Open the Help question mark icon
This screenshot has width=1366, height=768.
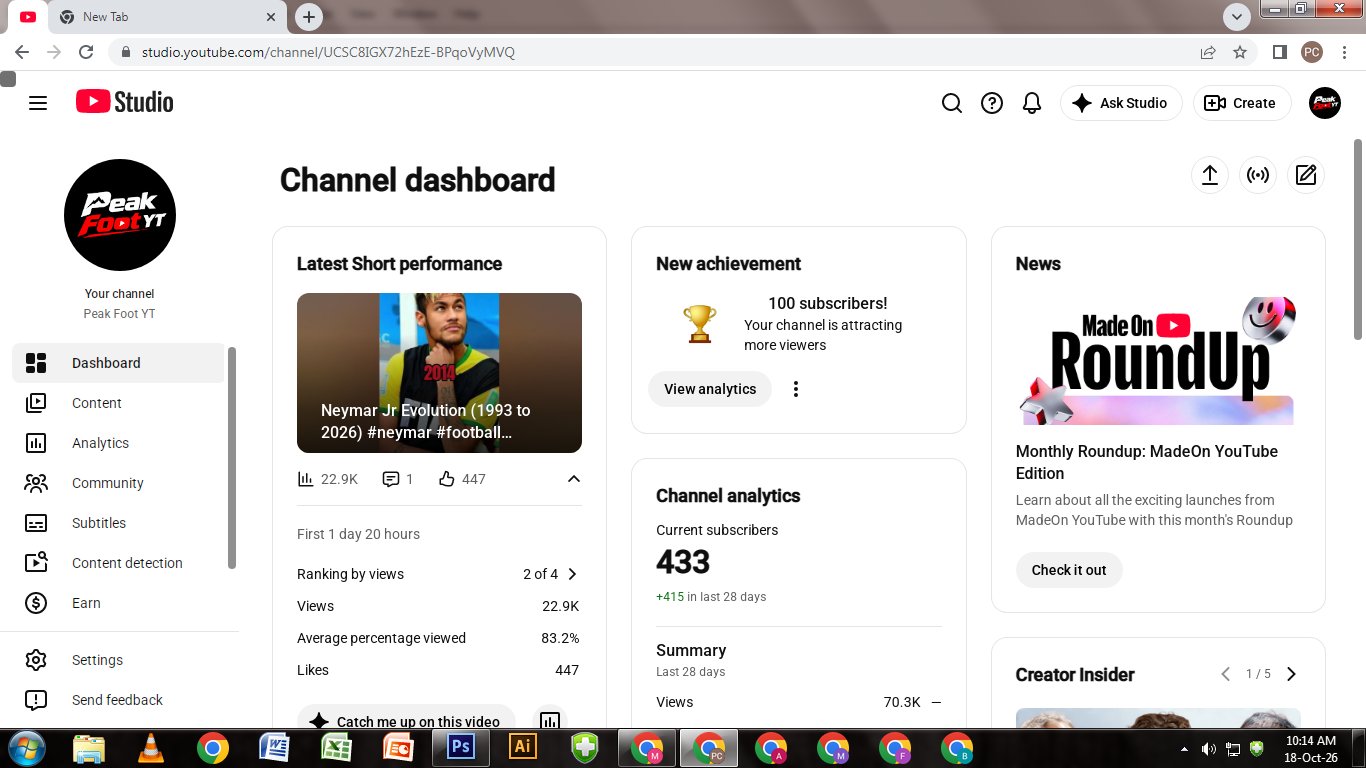click(x=992, y=103)
